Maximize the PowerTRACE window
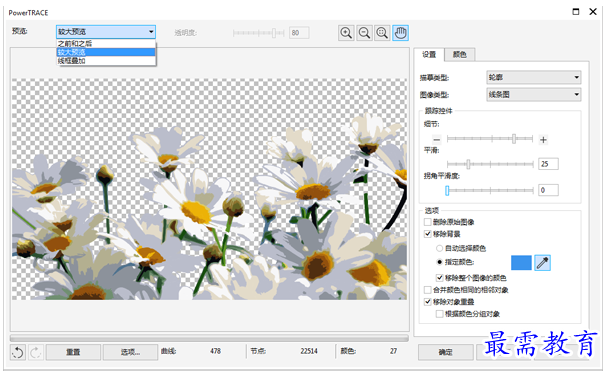This screenshot has width=606, height=375. click(x=576, y=12)
